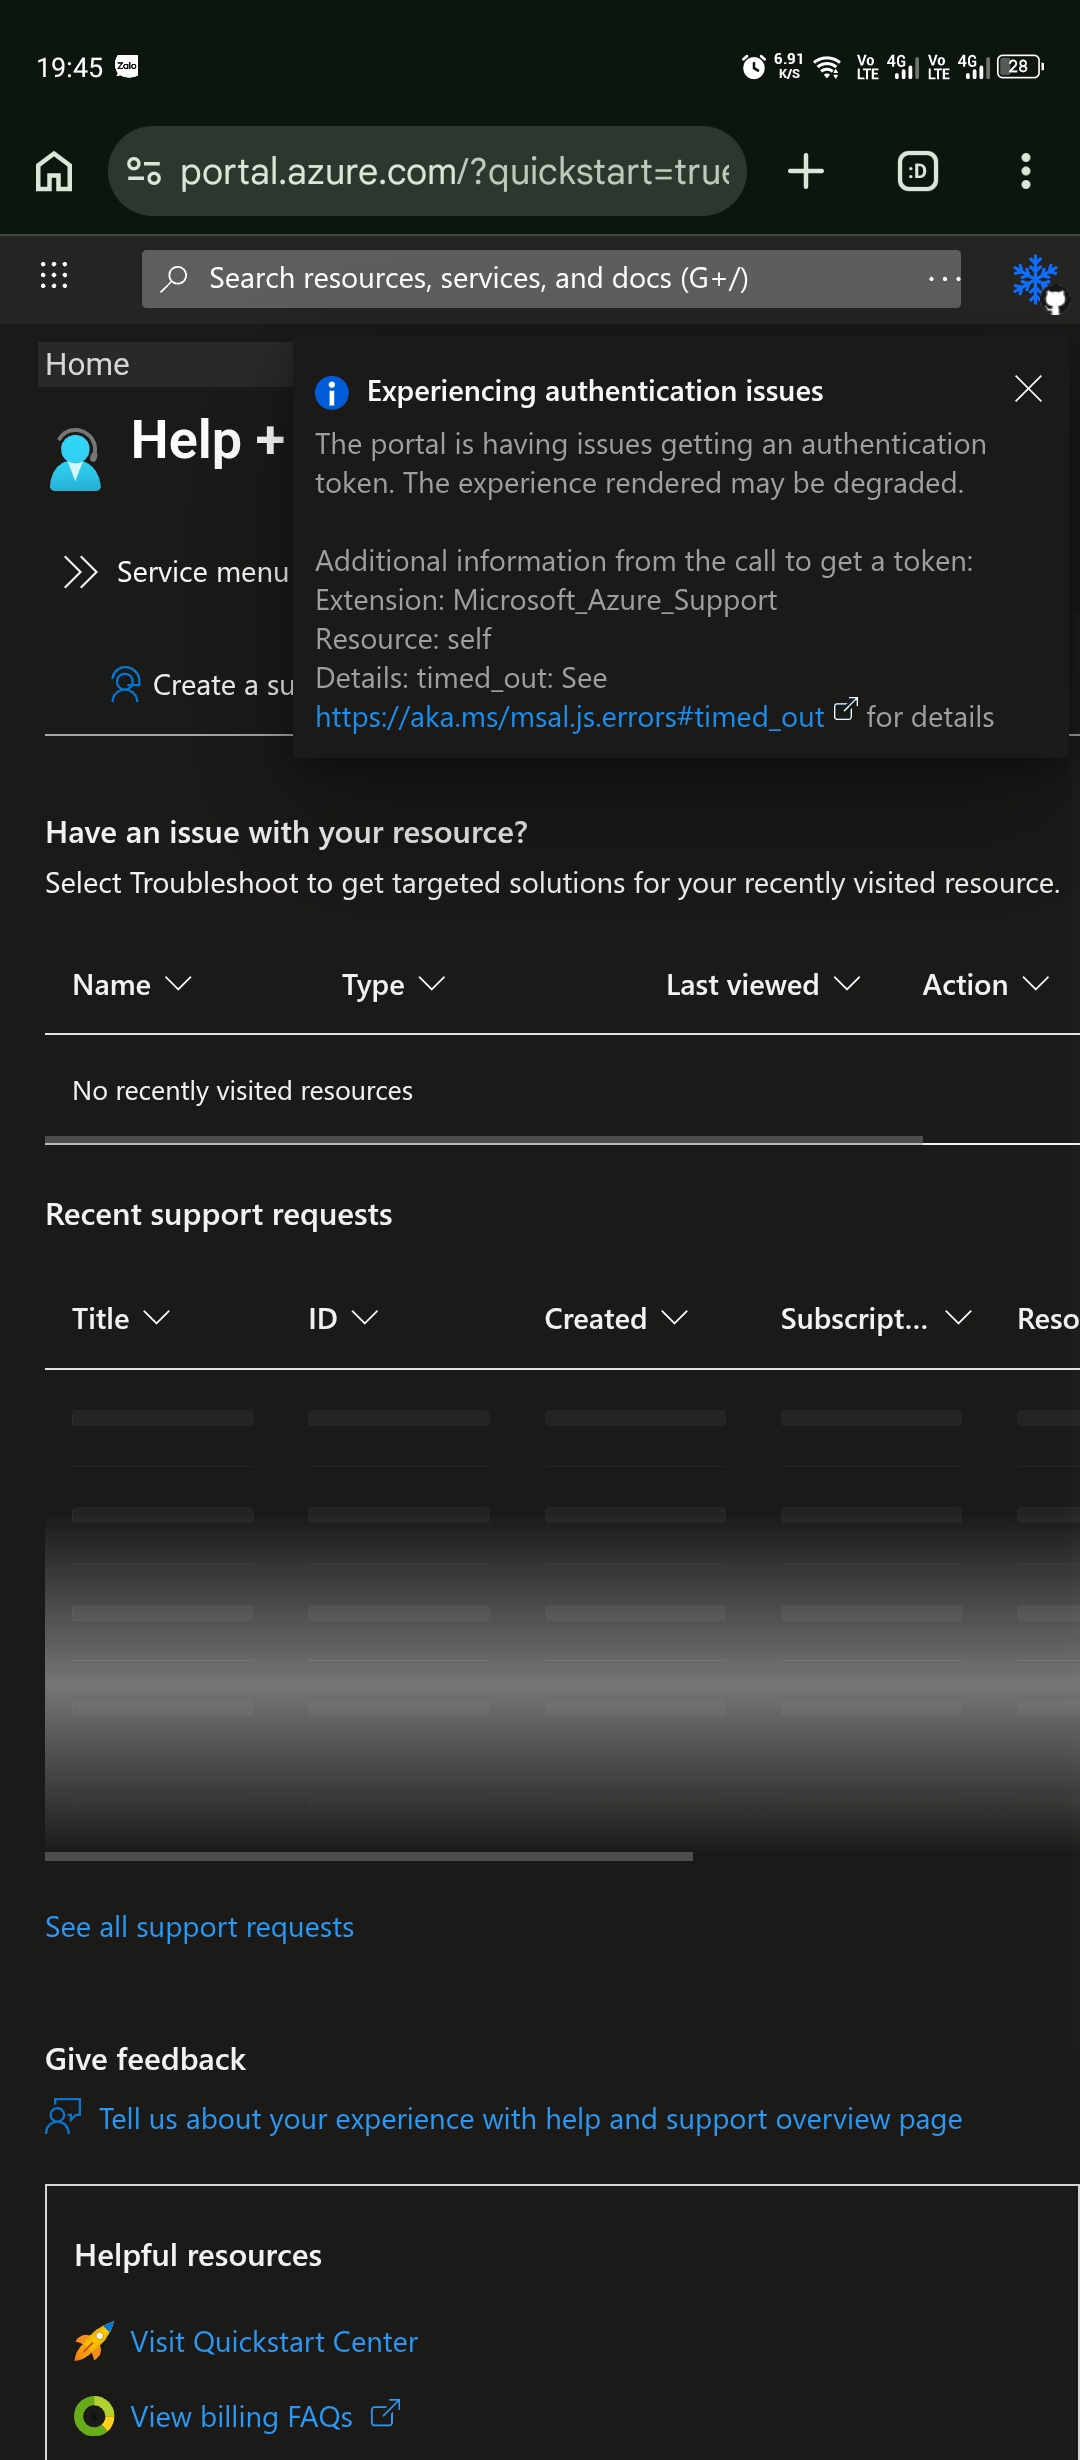The height and width of the screenshot is (2460, 1080).
Task: Open the msal.js timed_out errors link
Action: pyautogui.click(x=570, y=717)
